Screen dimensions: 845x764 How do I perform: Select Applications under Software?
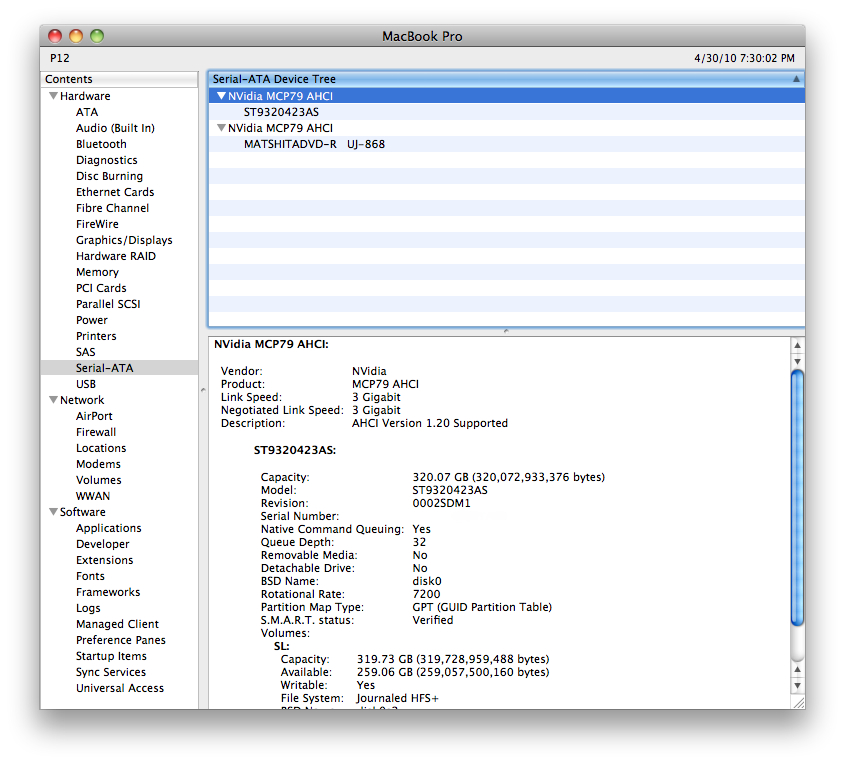click(108, 528)
